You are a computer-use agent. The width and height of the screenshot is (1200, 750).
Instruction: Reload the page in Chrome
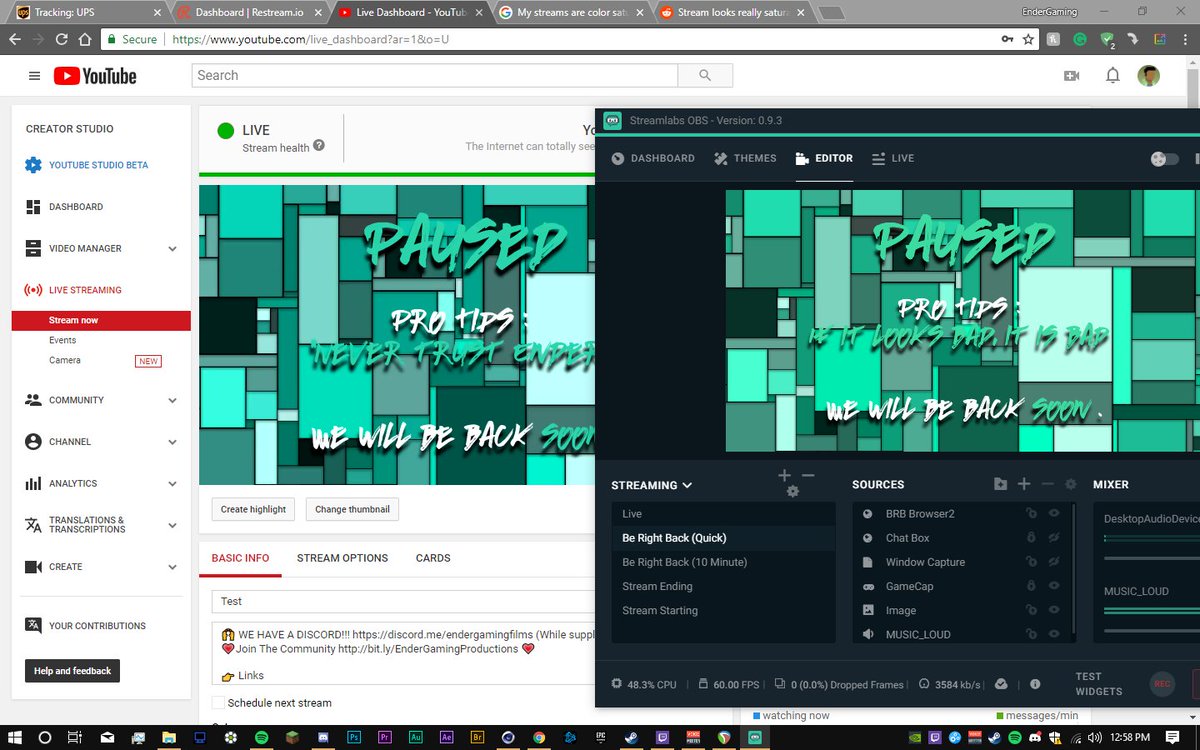click(62, 39)
